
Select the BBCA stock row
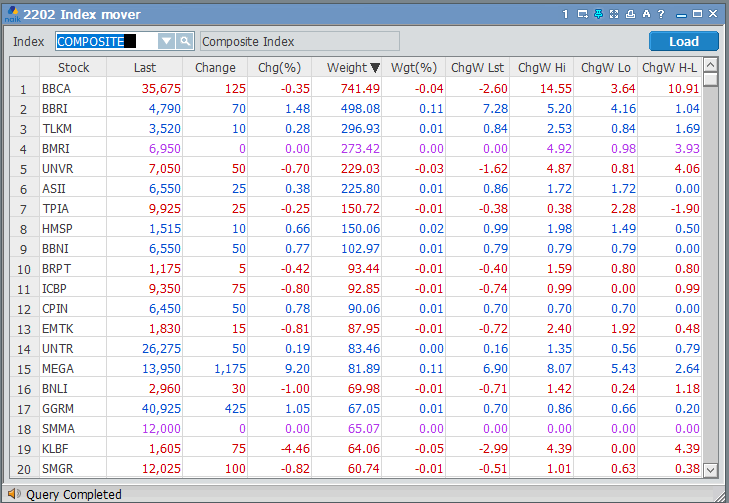tap(56, 89)
